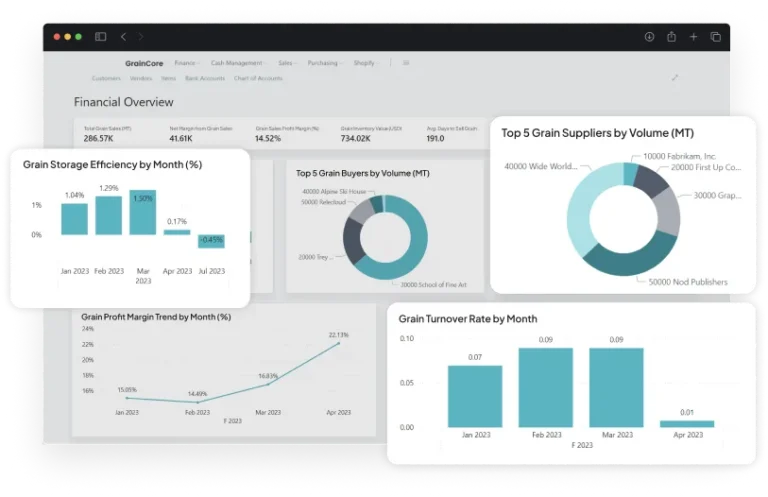Show the tab overview icon
Screen dimensions: 768x497
tap(716, 37)
